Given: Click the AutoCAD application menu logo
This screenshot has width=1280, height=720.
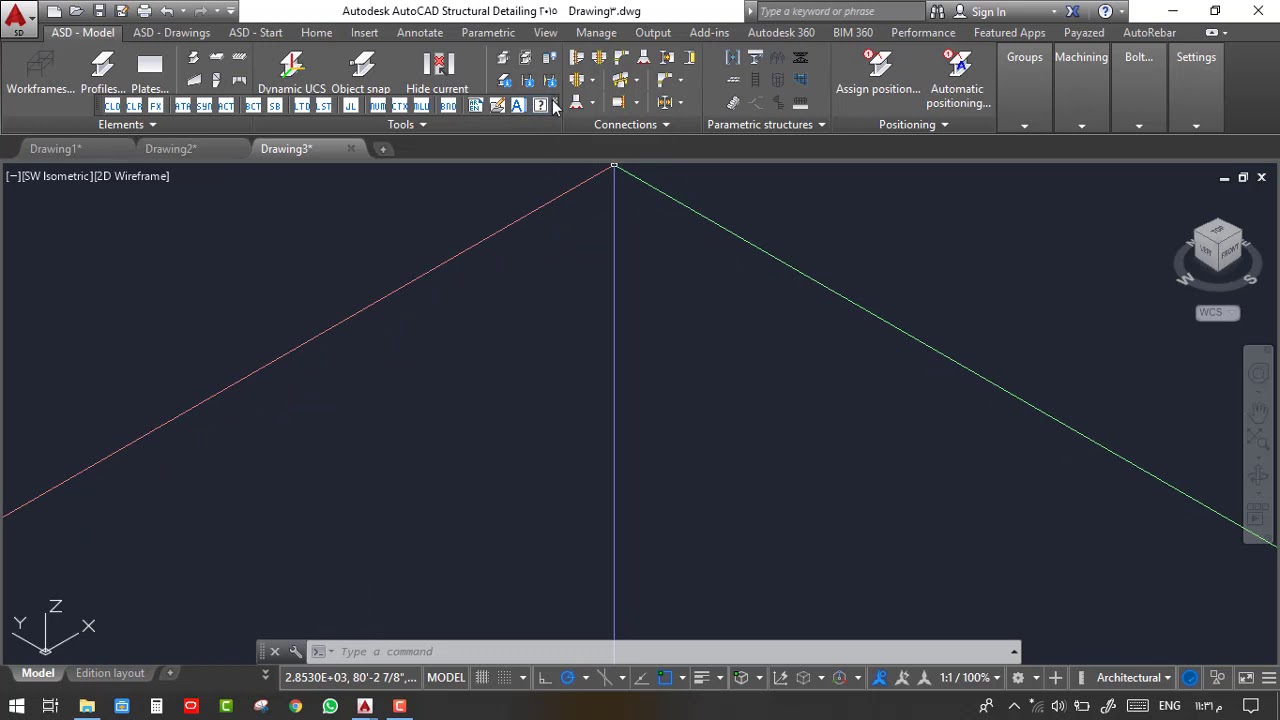Looking at the screenshot, I should pos(18,17).
